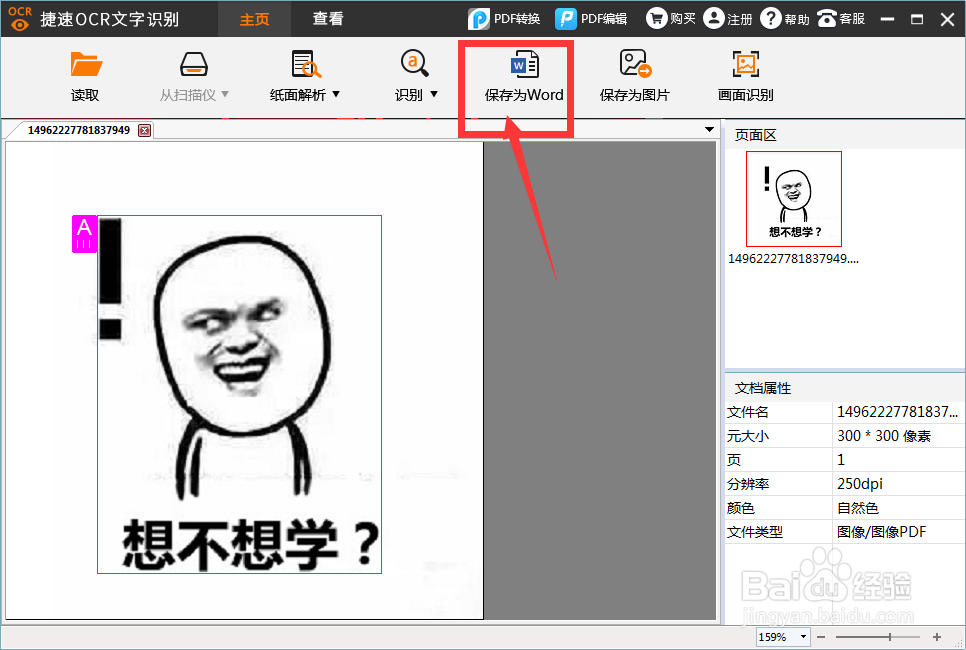Click the 文件名 property row
The image size is (966, 650).
click(844, 412)
